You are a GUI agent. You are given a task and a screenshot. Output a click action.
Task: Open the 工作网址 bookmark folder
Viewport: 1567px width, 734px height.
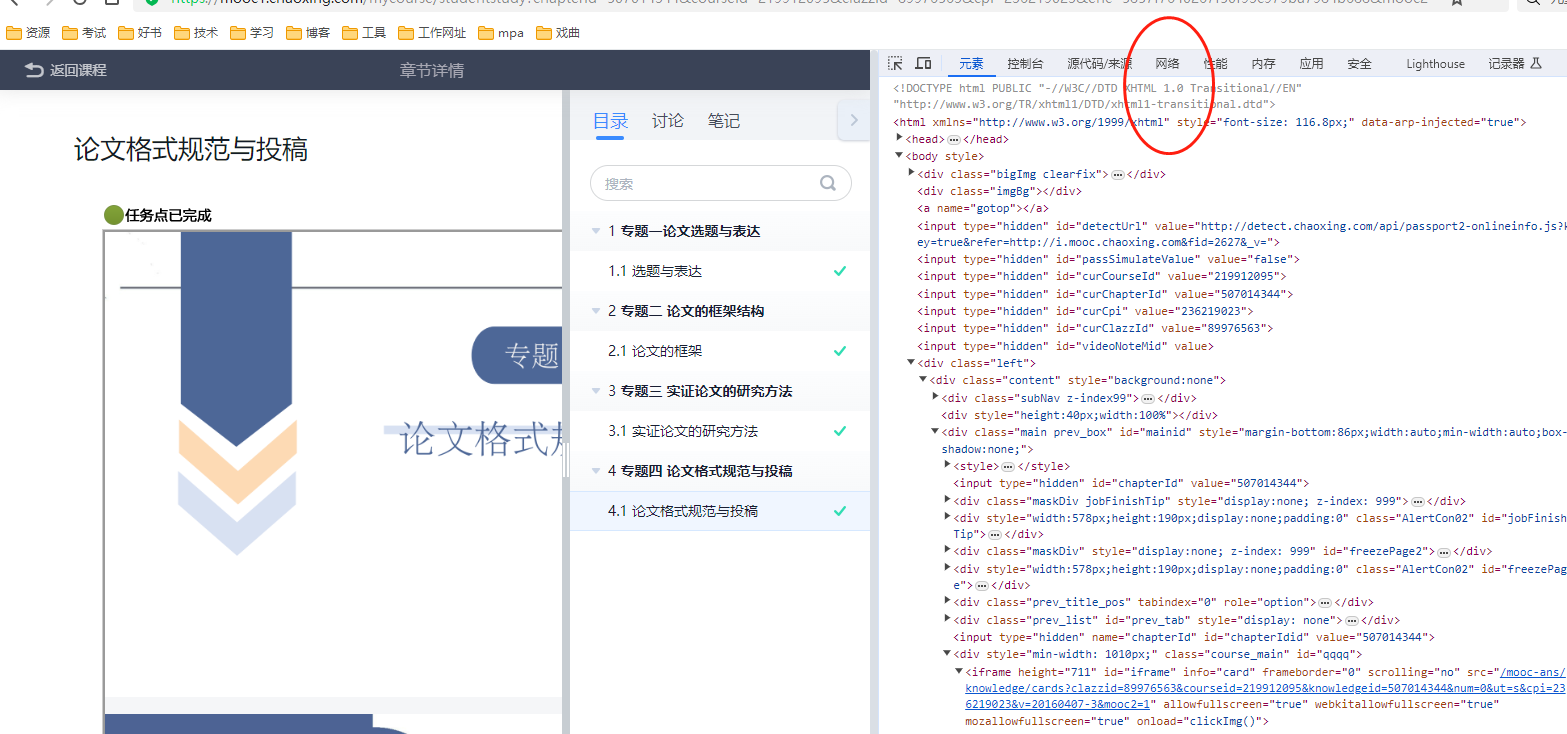click(432, 33)
